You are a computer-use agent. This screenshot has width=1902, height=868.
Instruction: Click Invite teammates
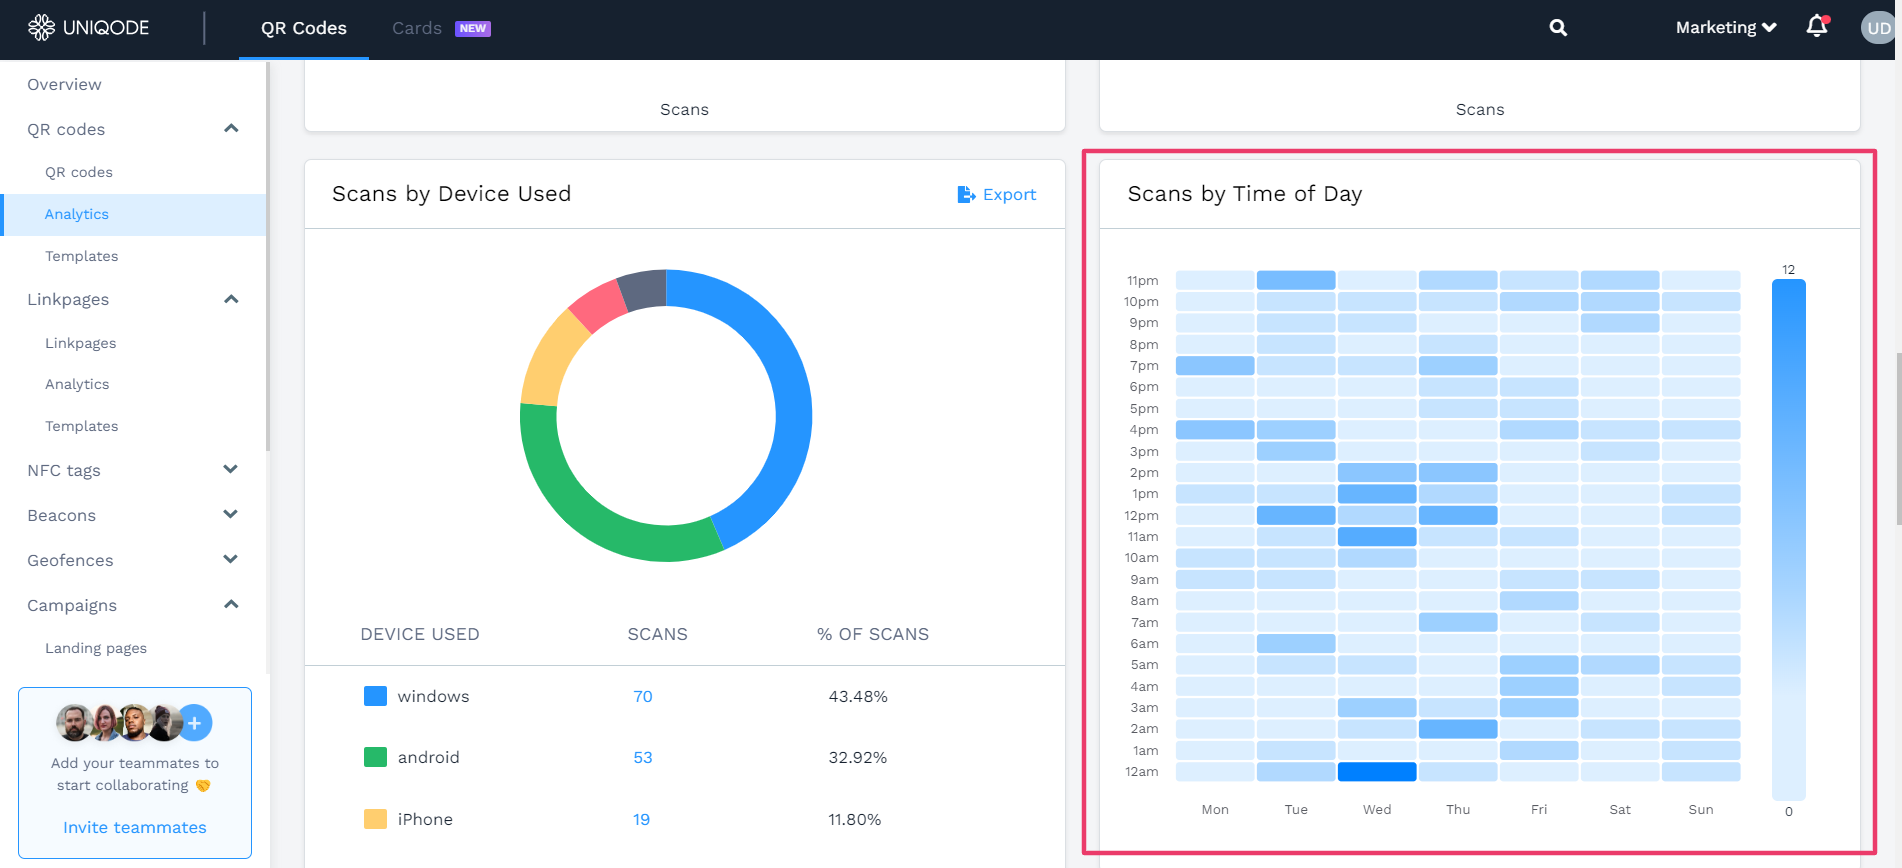pyautogui.click(x=135, y=827)
